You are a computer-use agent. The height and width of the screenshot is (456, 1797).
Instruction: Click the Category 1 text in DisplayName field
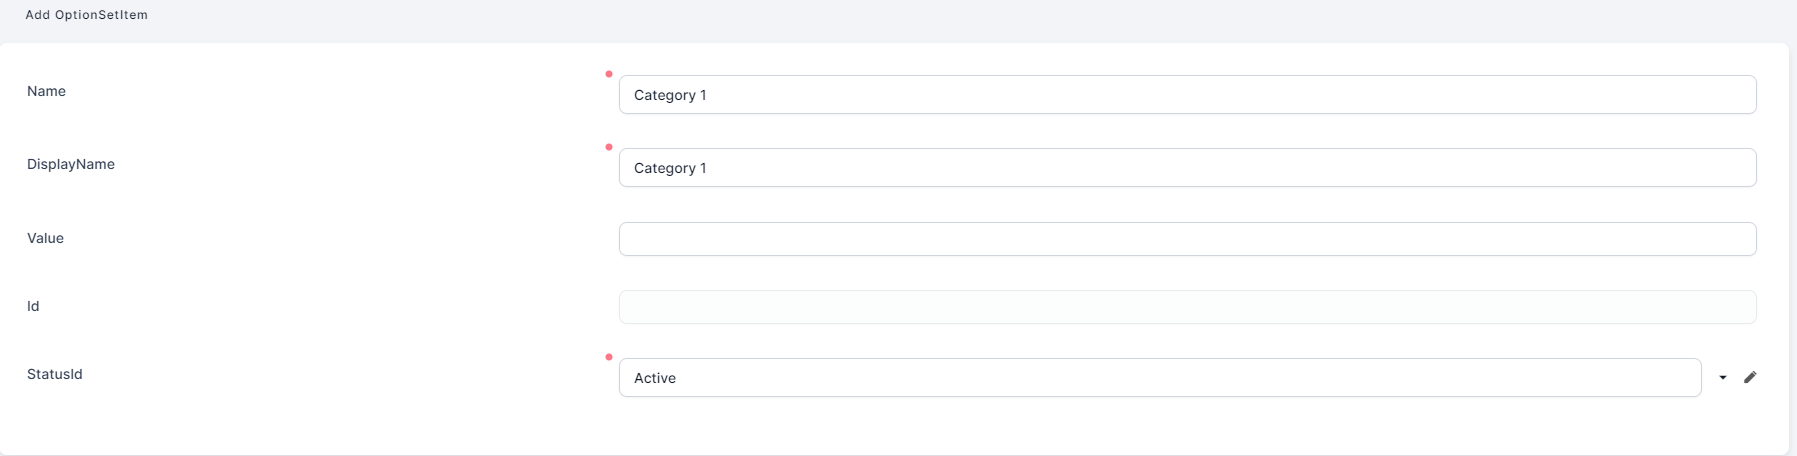point(670,168)
